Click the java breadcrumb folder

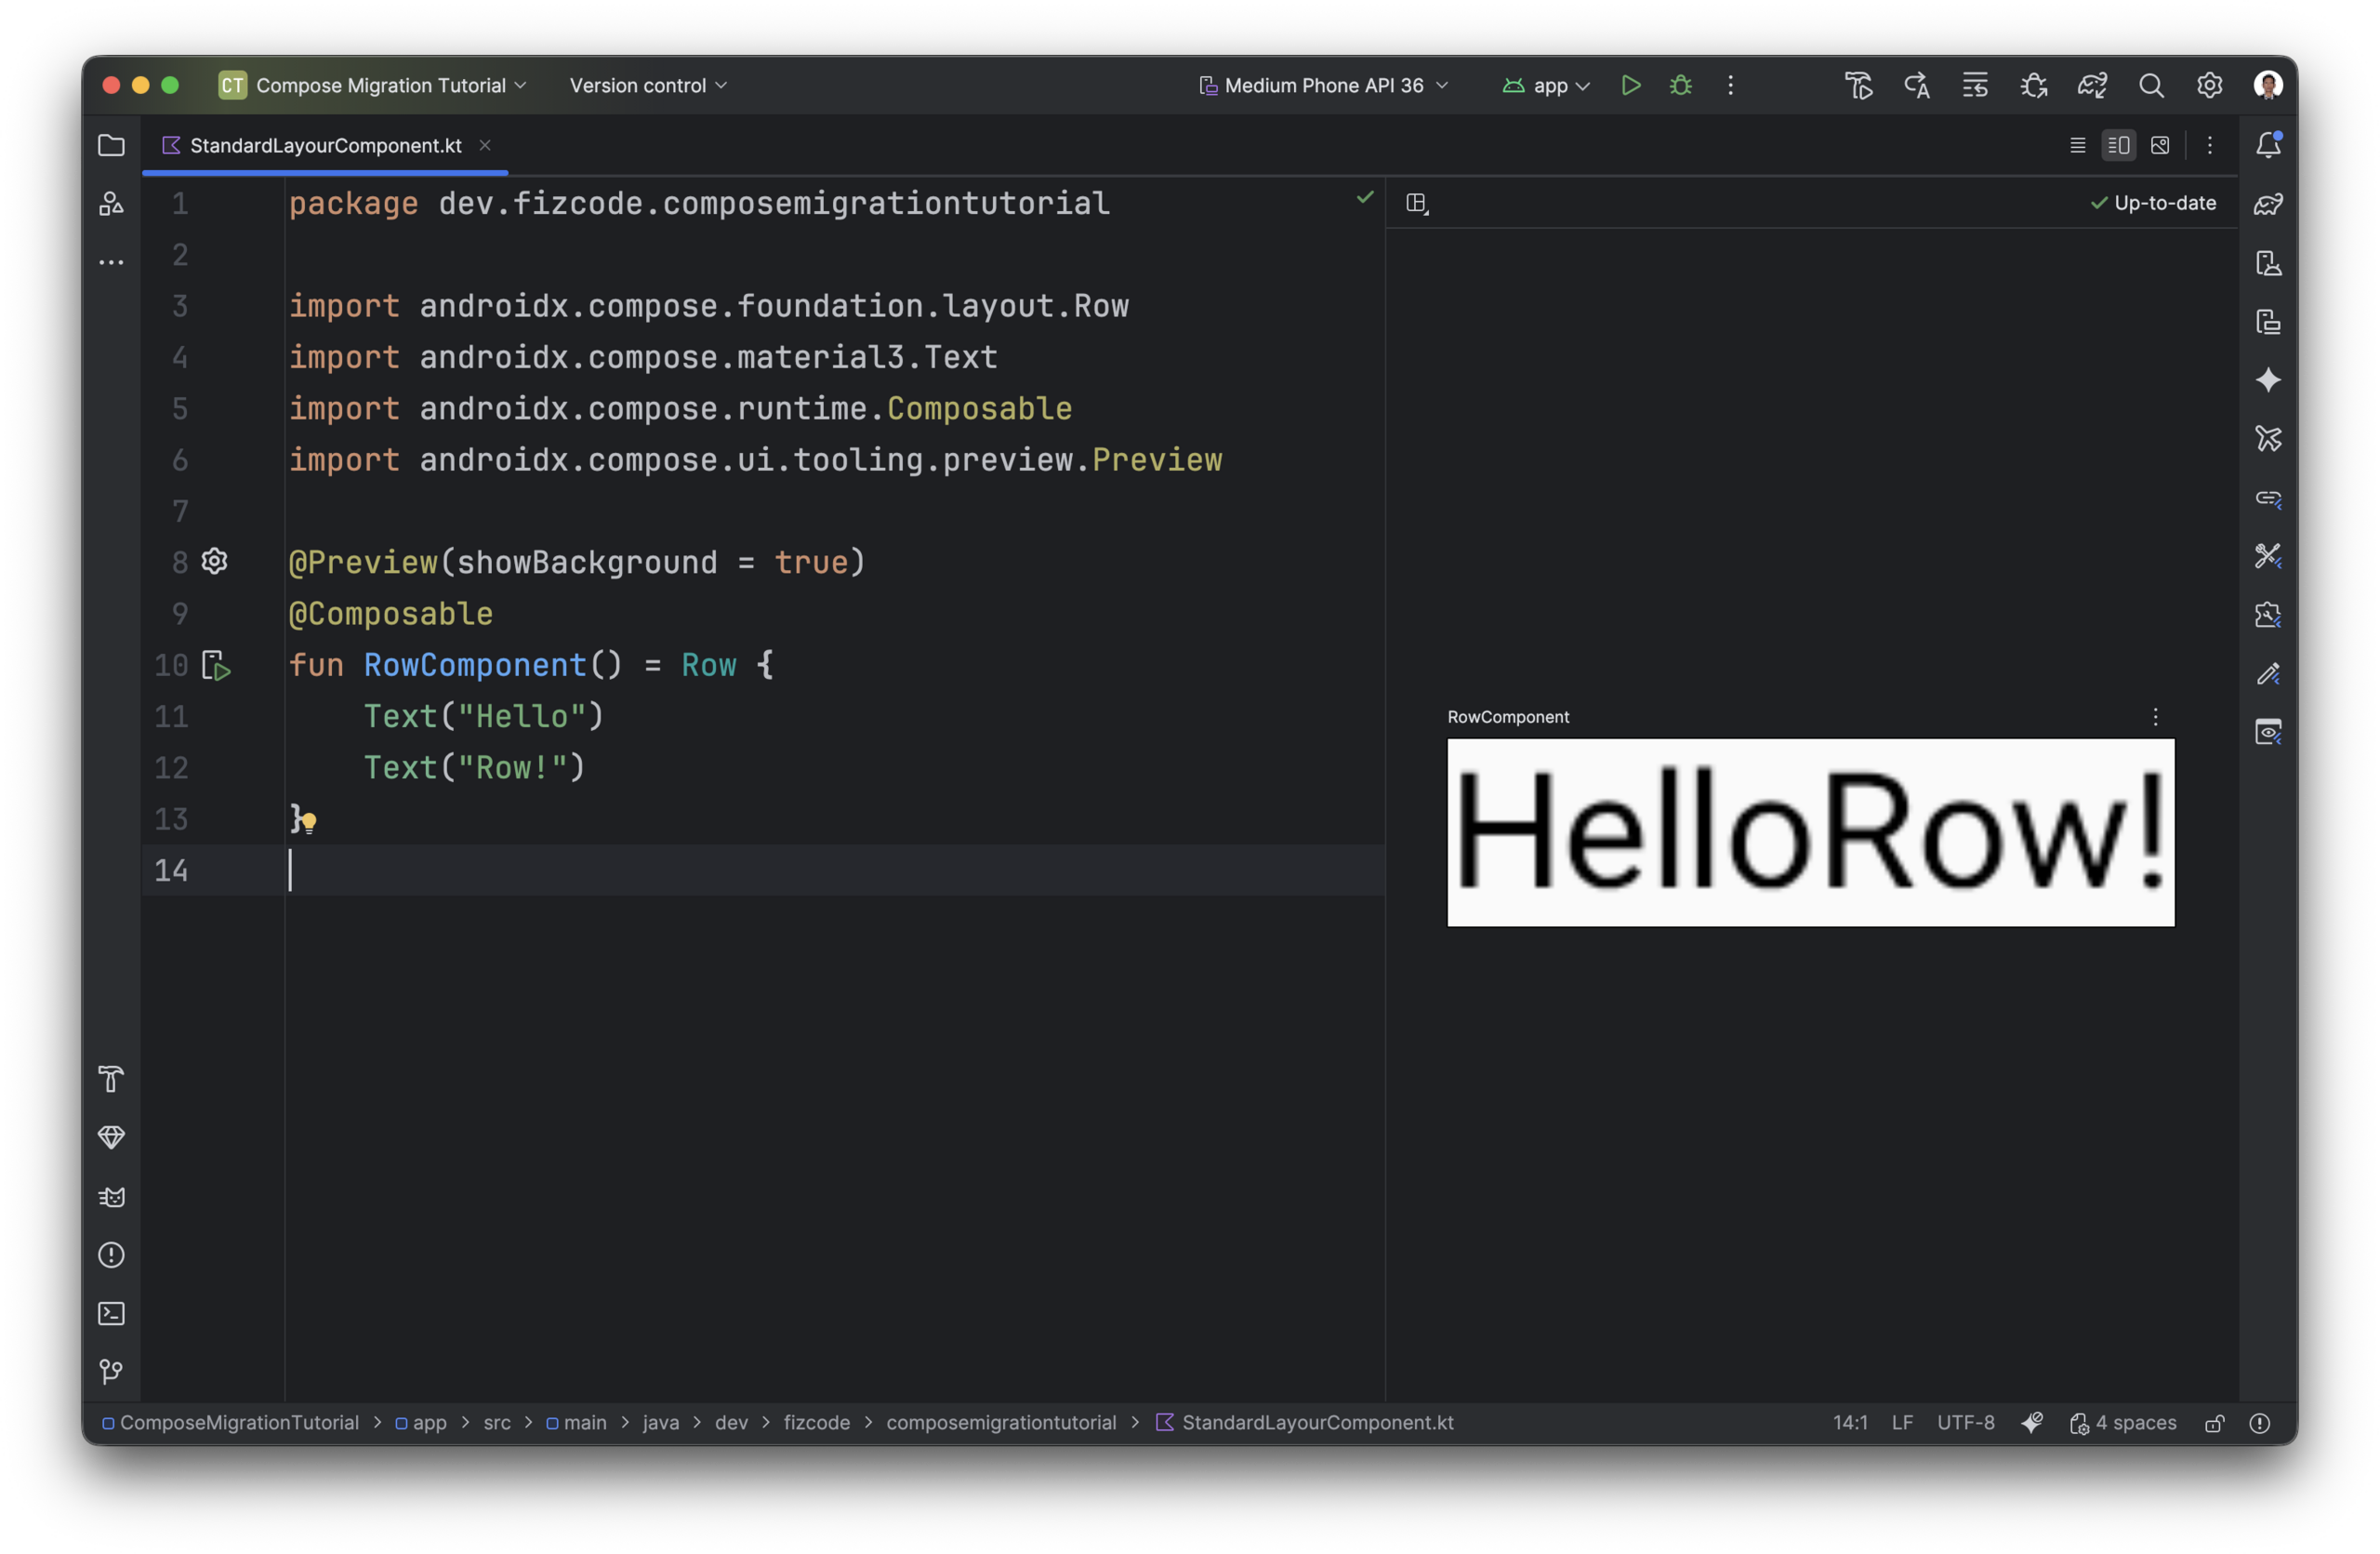click(660, 1423)
